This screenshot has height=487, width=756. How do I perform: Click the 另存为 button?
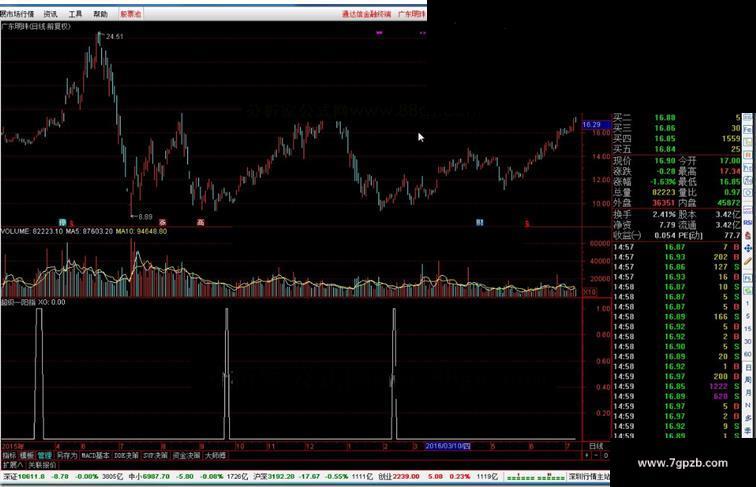point(67,455)
